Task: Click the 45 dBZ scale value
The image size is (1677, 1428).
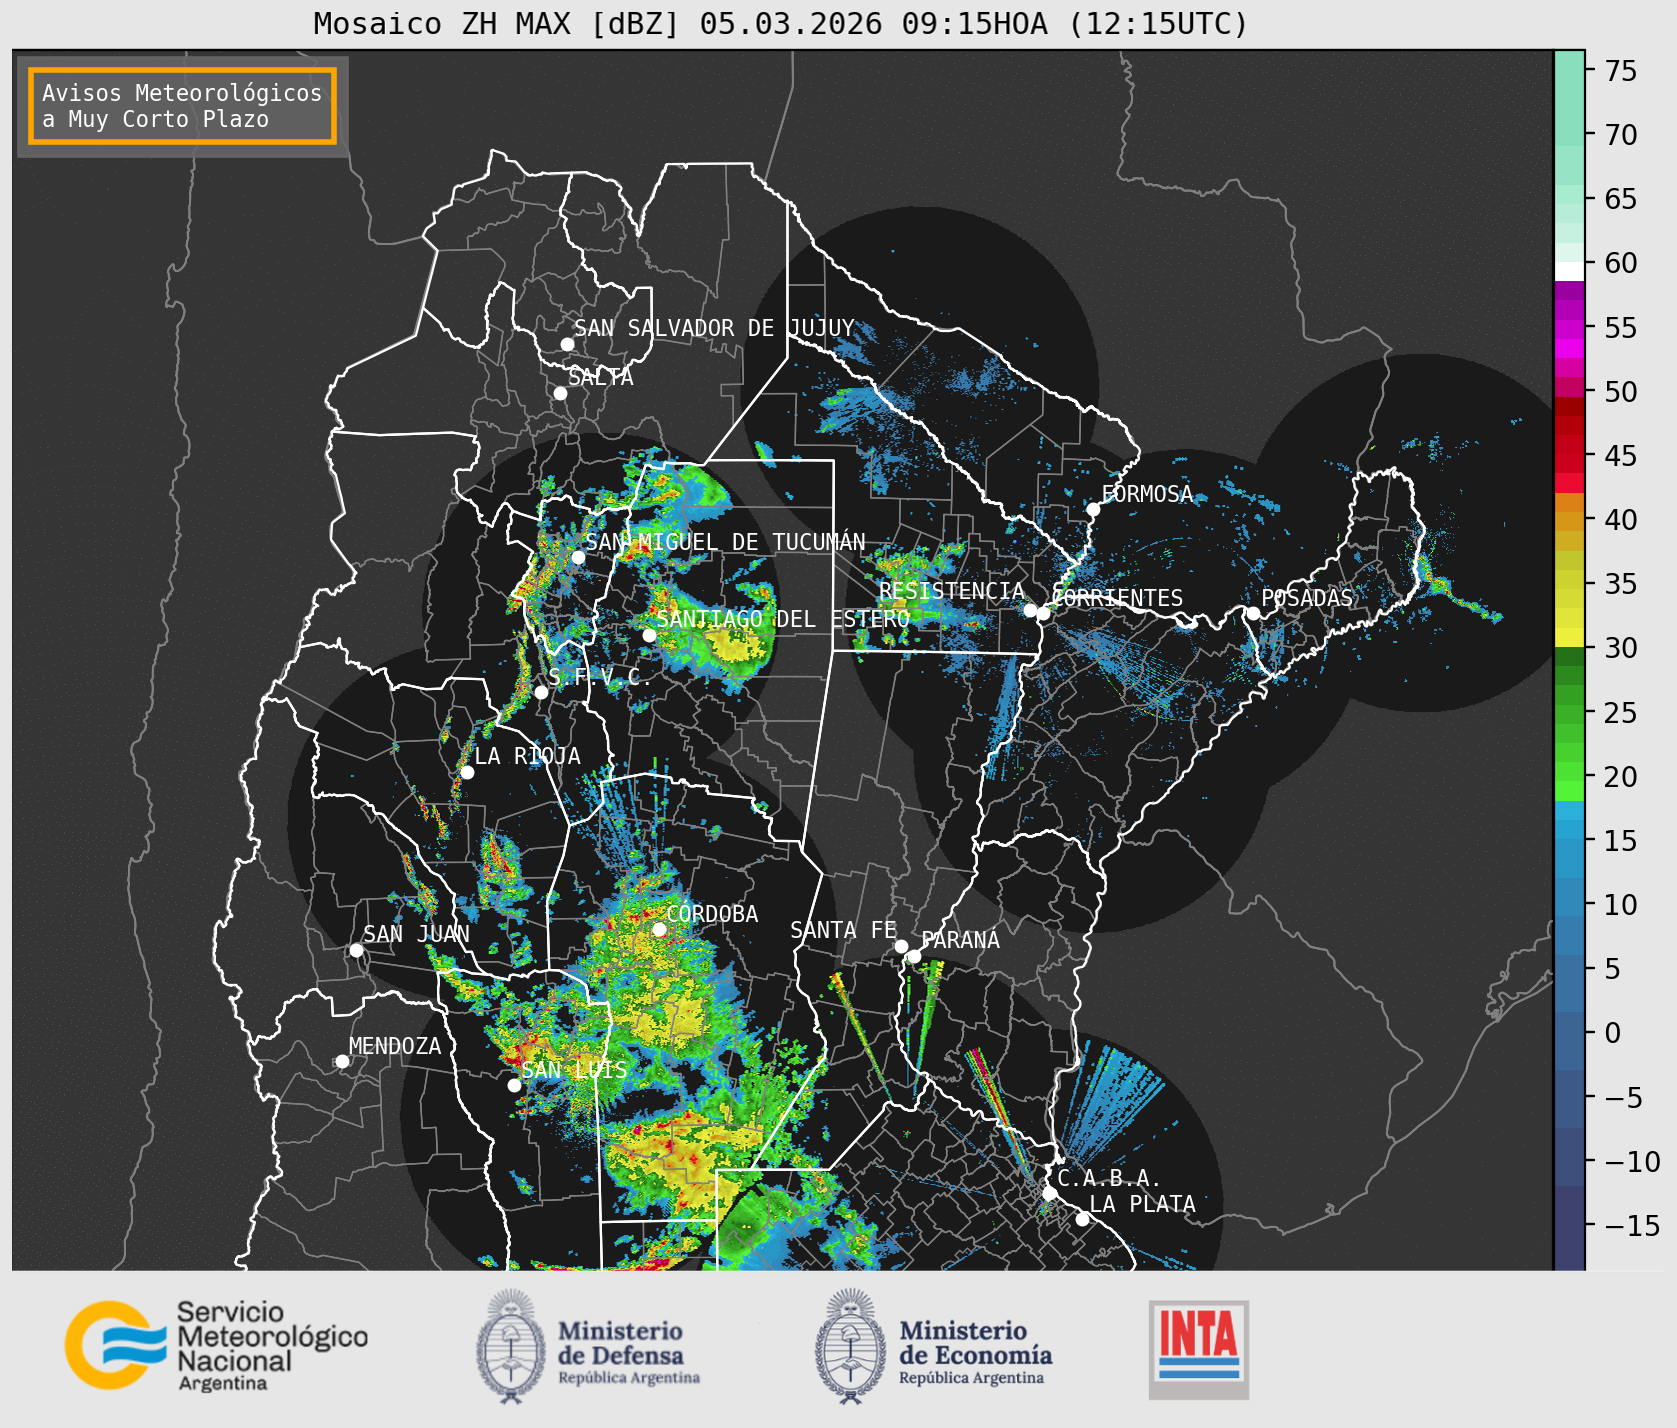Action: coord(1621,456)
